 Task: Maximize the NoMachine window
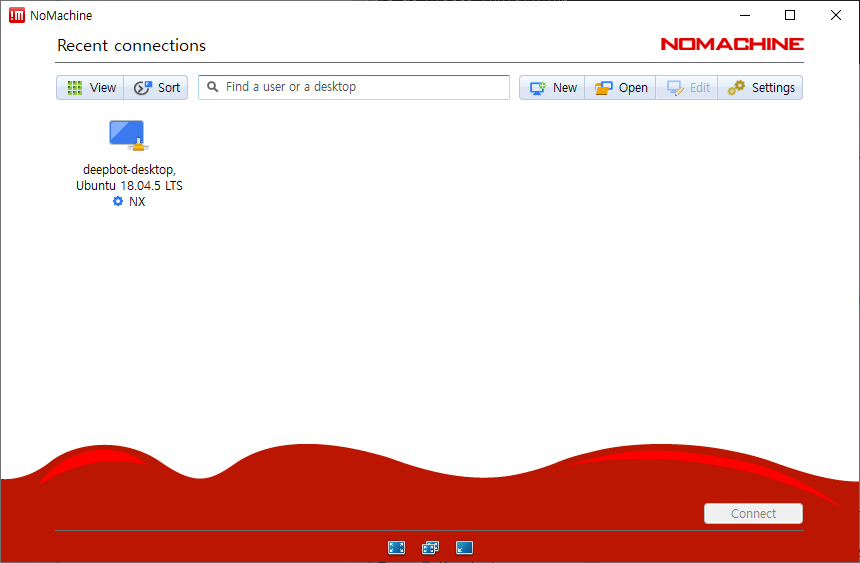790,15
